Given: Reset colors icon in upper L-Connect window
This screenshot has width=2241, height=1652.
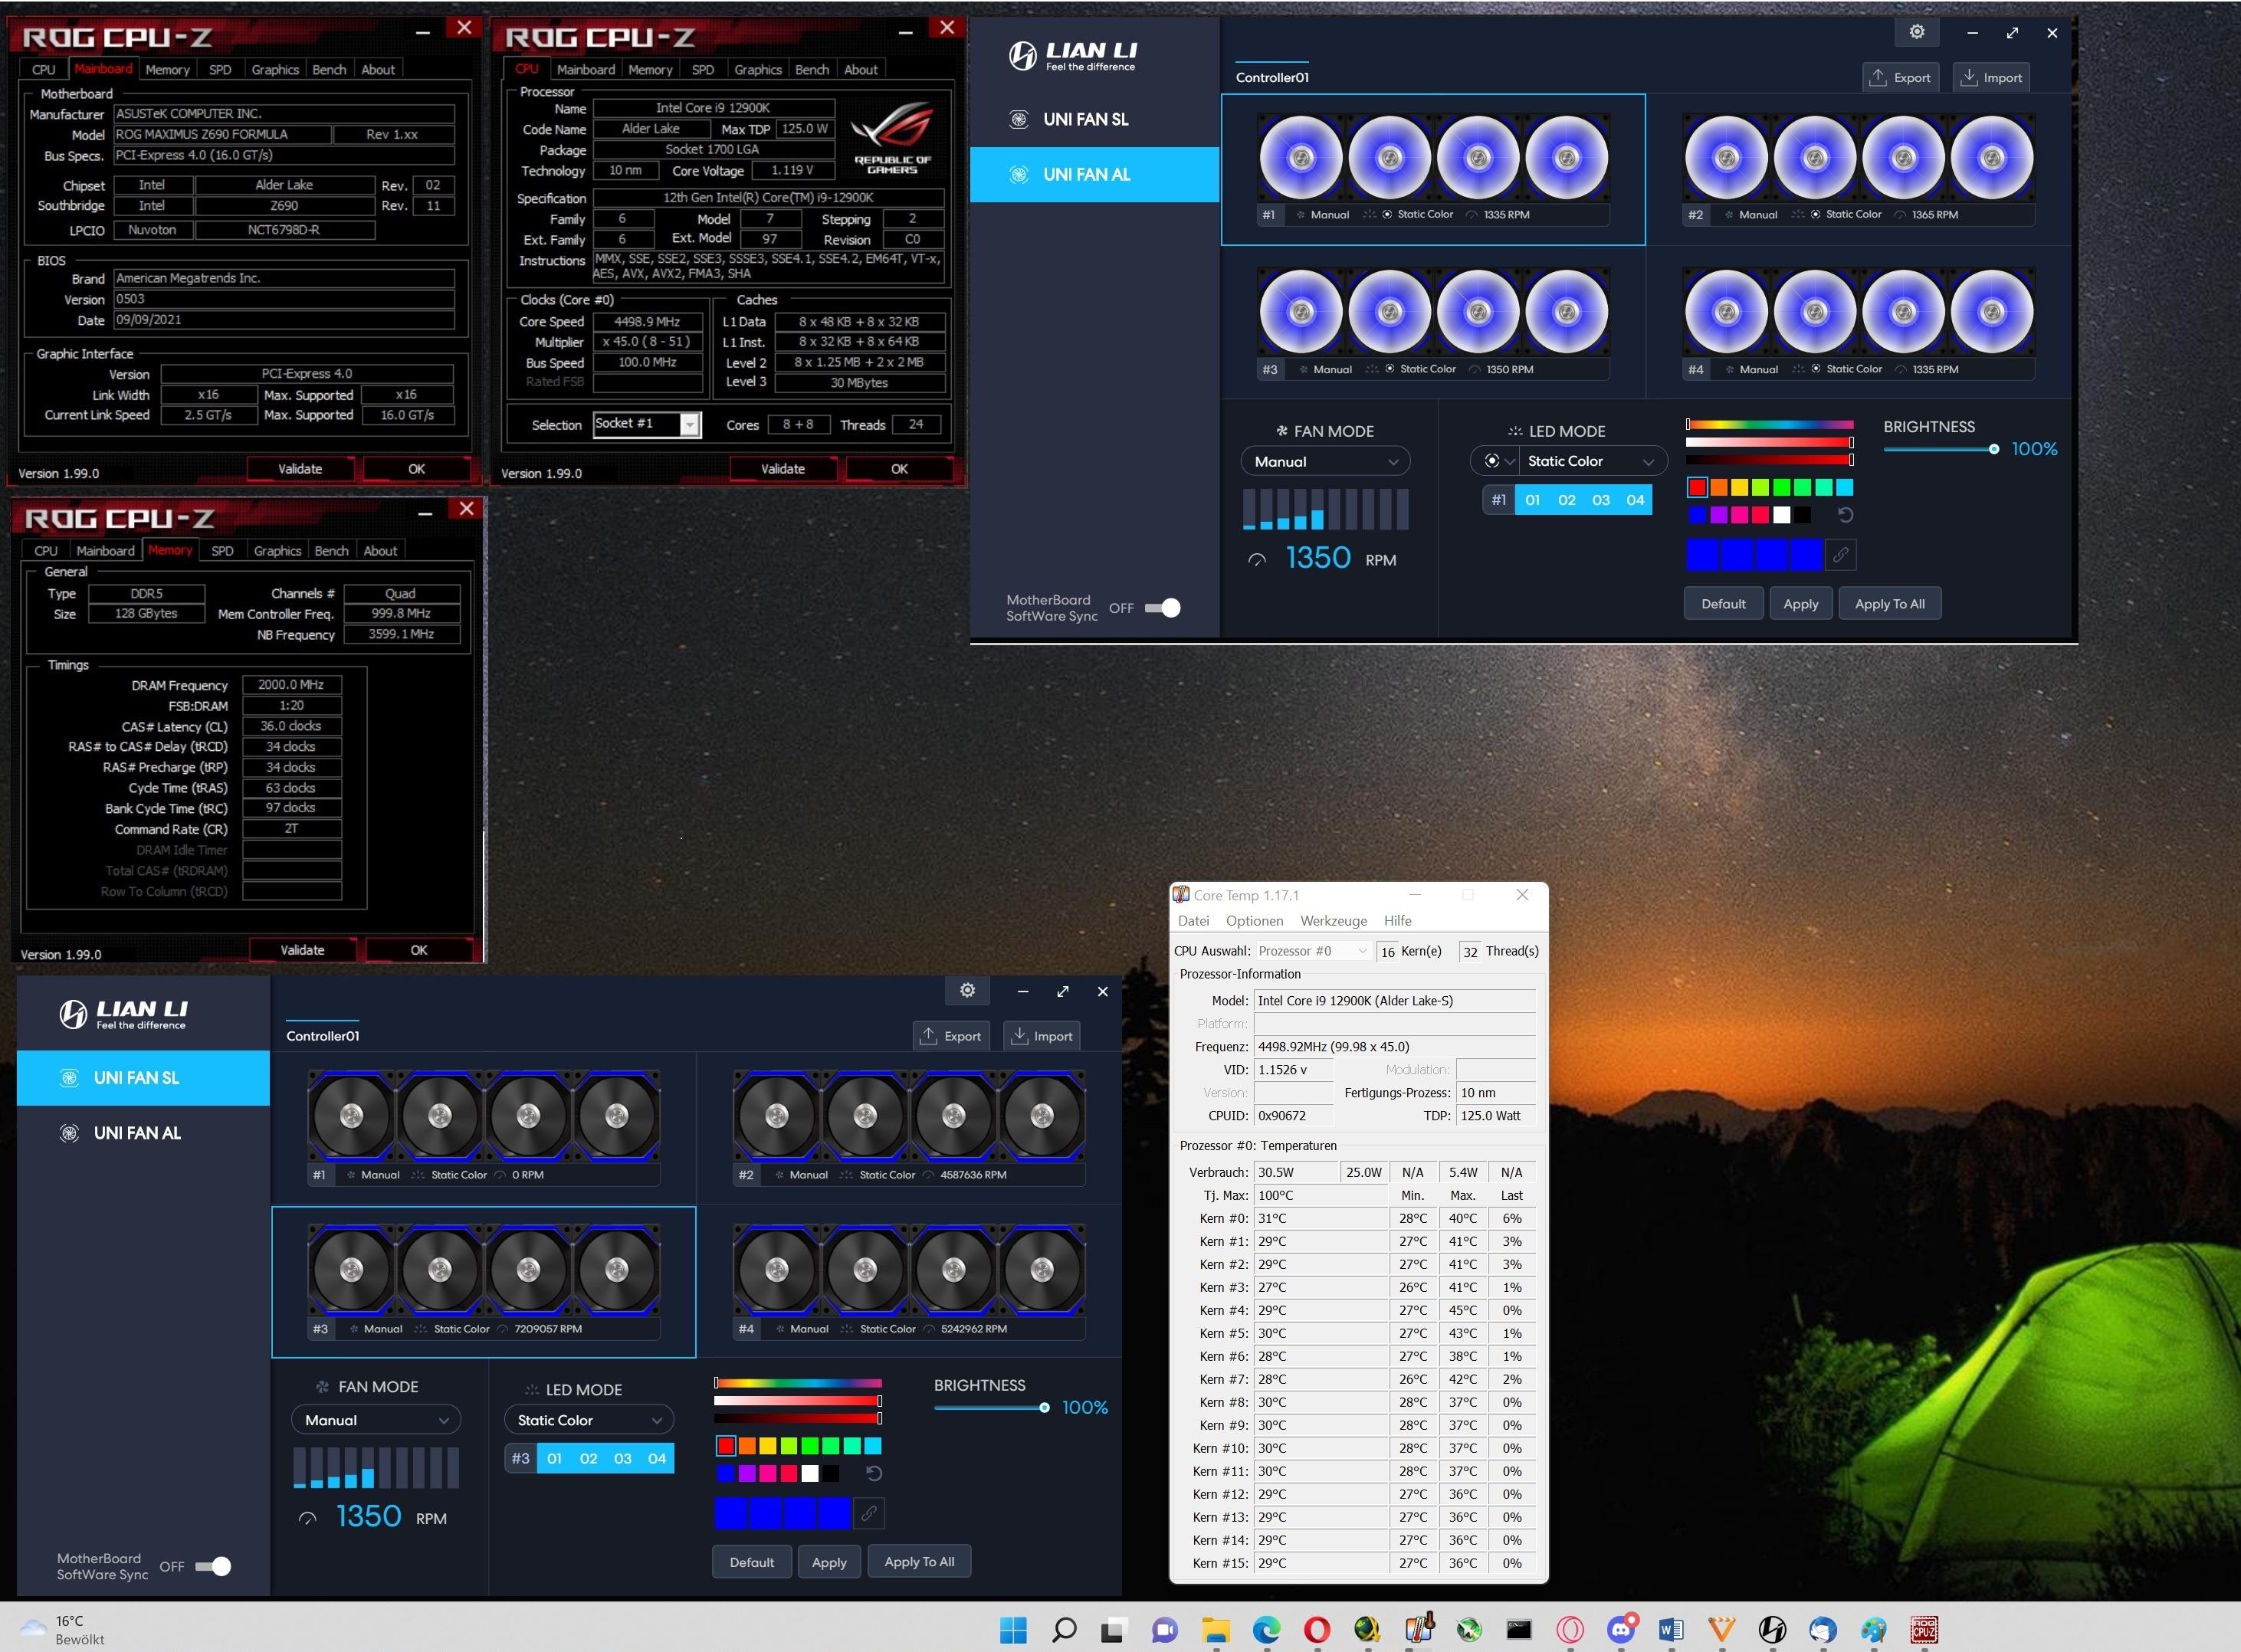Looking at the screenshot, I should click(x=1845, y=515).
